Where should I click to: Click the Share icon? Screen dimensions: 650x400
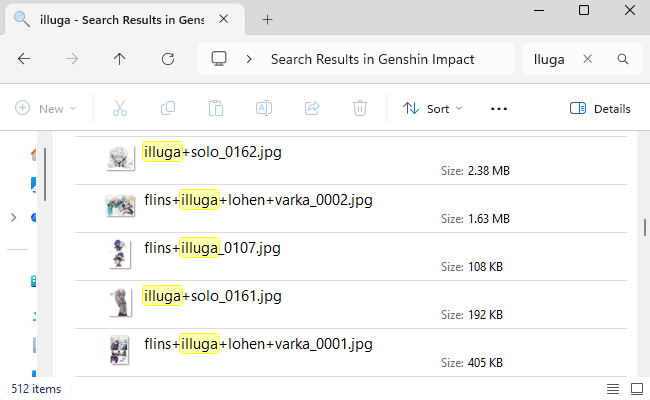coord(312,108)
